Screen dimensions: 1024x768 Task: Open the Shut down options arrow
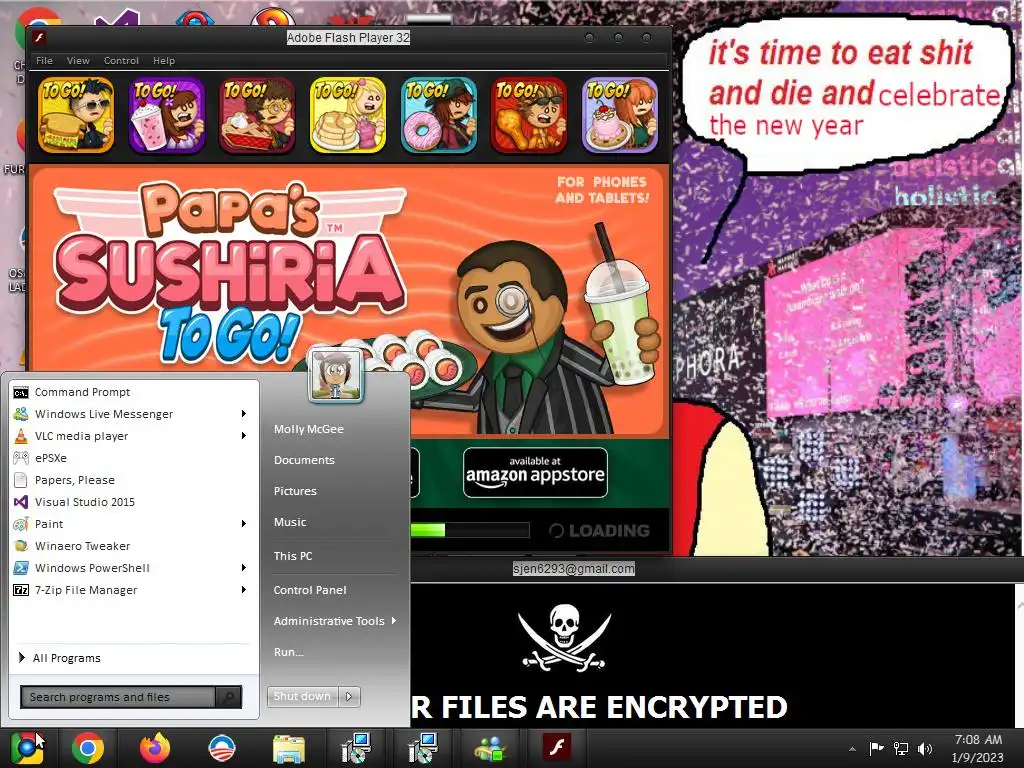pos(349,696)
